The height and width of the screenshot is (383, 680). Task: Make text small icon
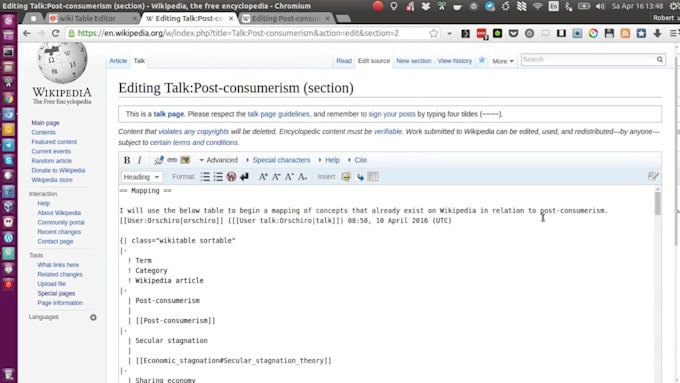pyautogui.click(x=276, y=177)
